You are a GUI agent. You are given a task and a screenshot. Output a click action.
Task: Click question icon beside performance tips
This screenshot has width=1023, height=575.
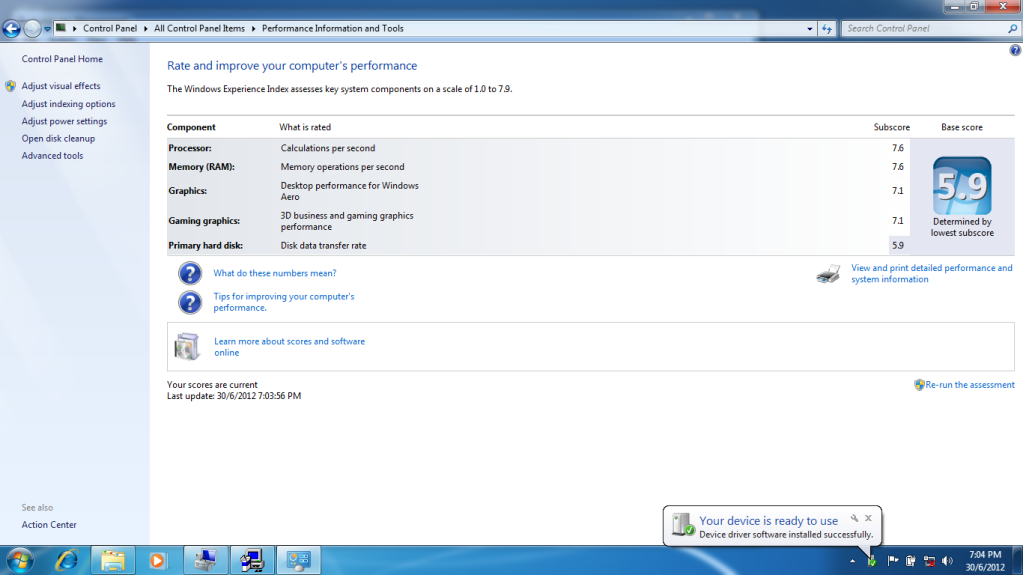[x=190, y=303]
